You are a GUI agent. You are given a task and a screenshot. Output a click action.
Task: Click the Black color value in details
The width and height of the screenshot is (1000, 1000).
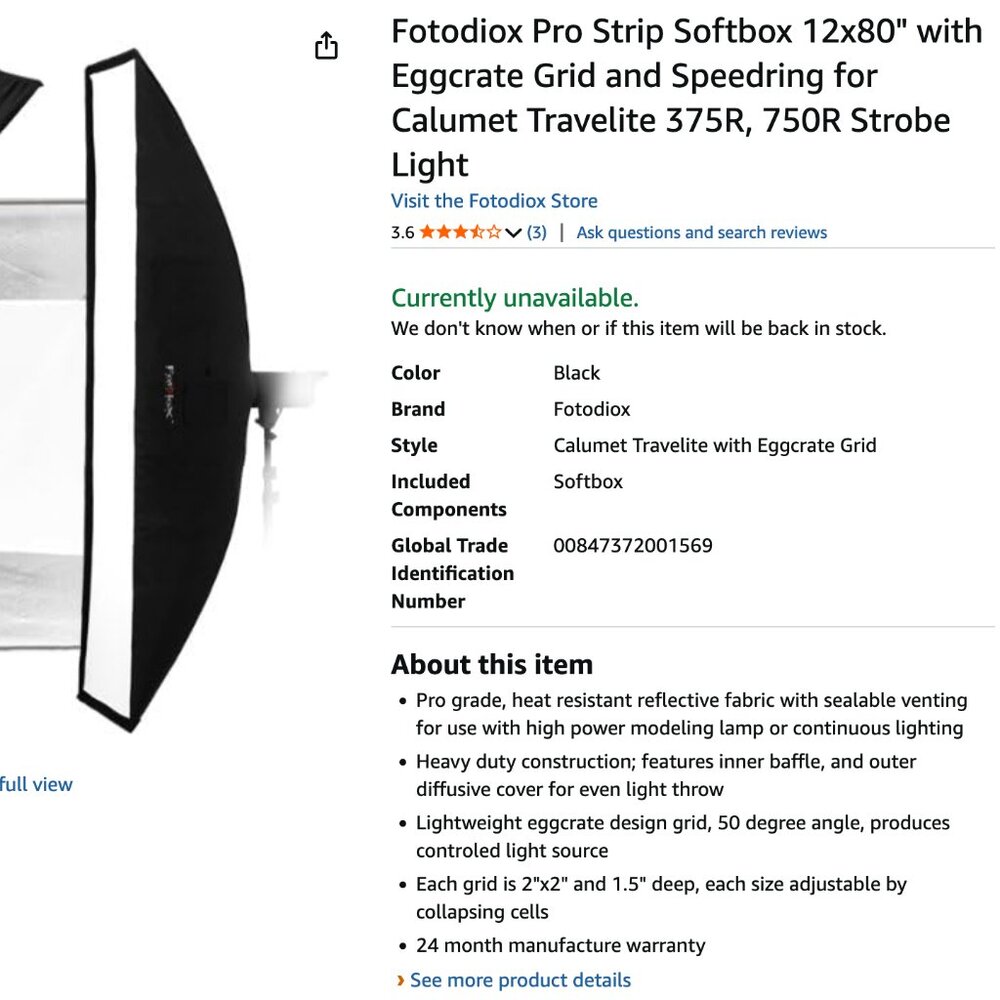[576, 373]
